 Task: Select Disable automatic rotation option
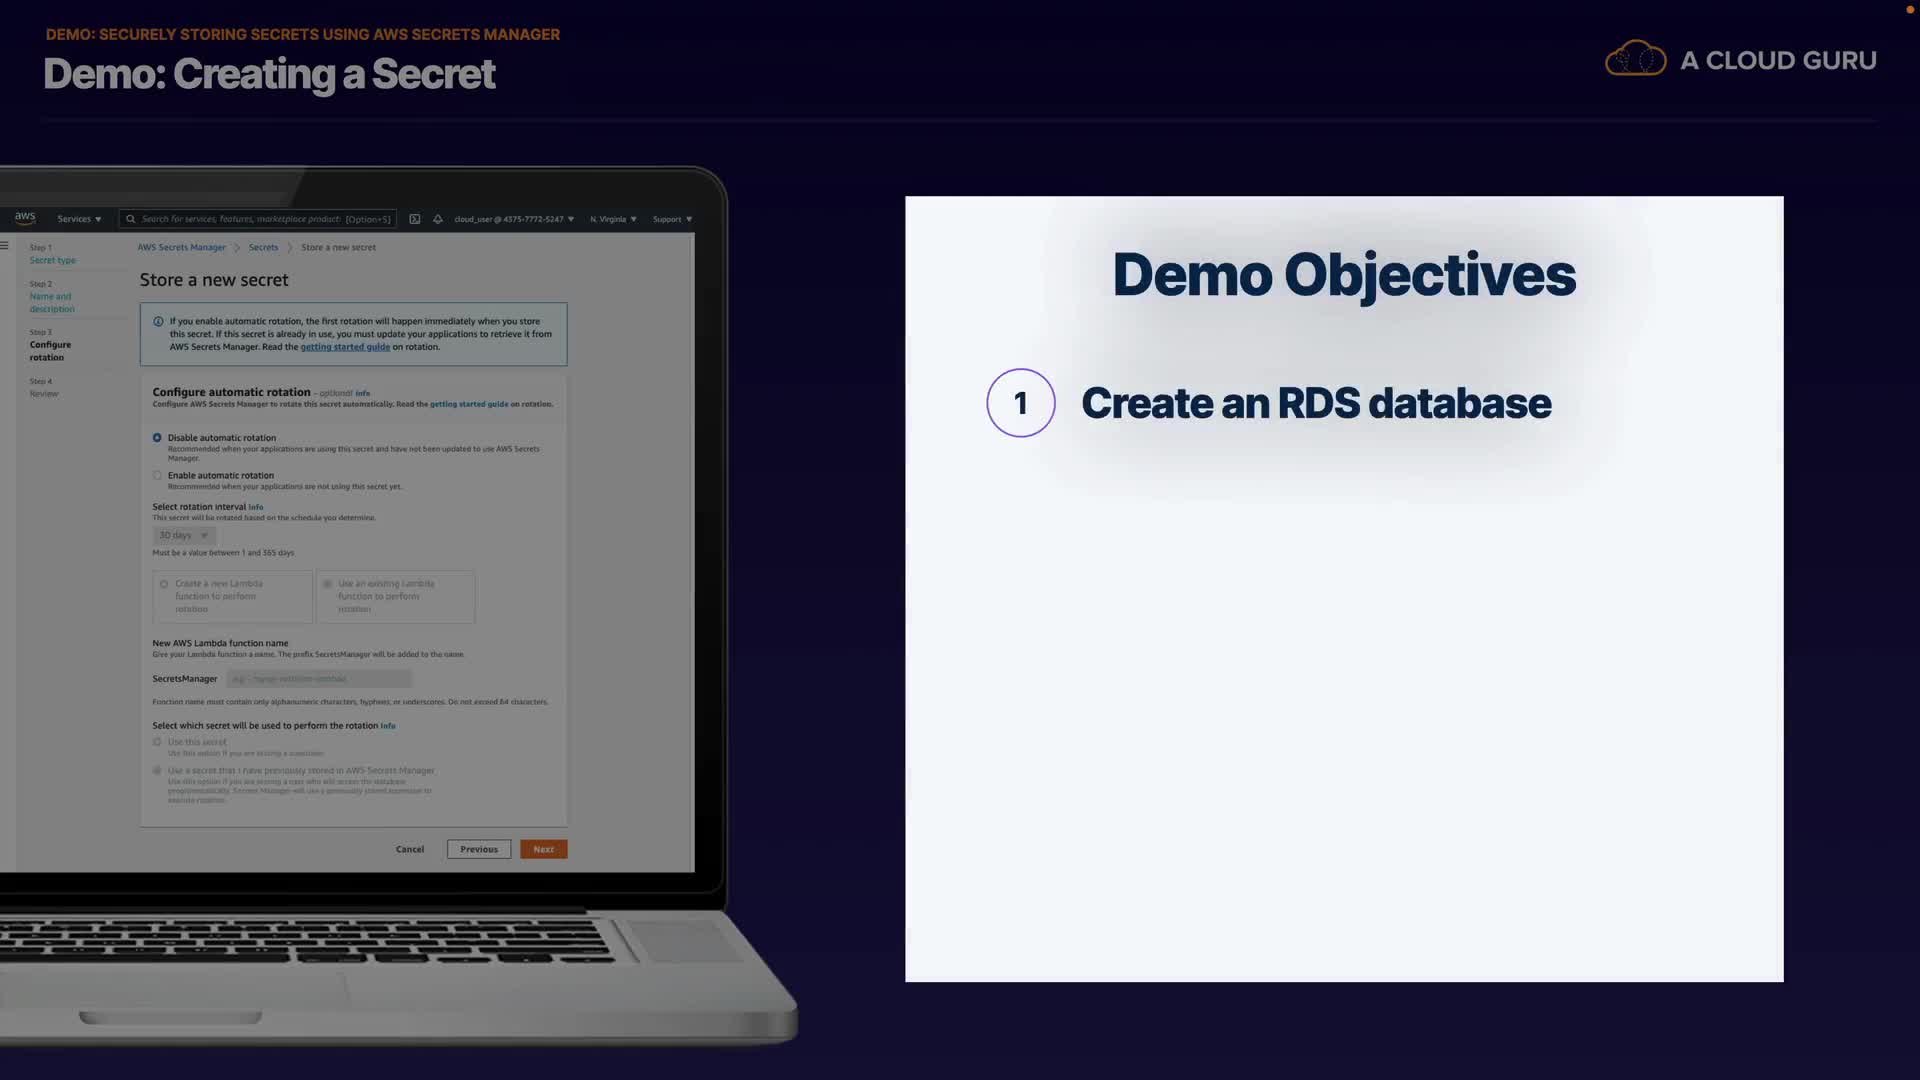[x=157, y=438]
